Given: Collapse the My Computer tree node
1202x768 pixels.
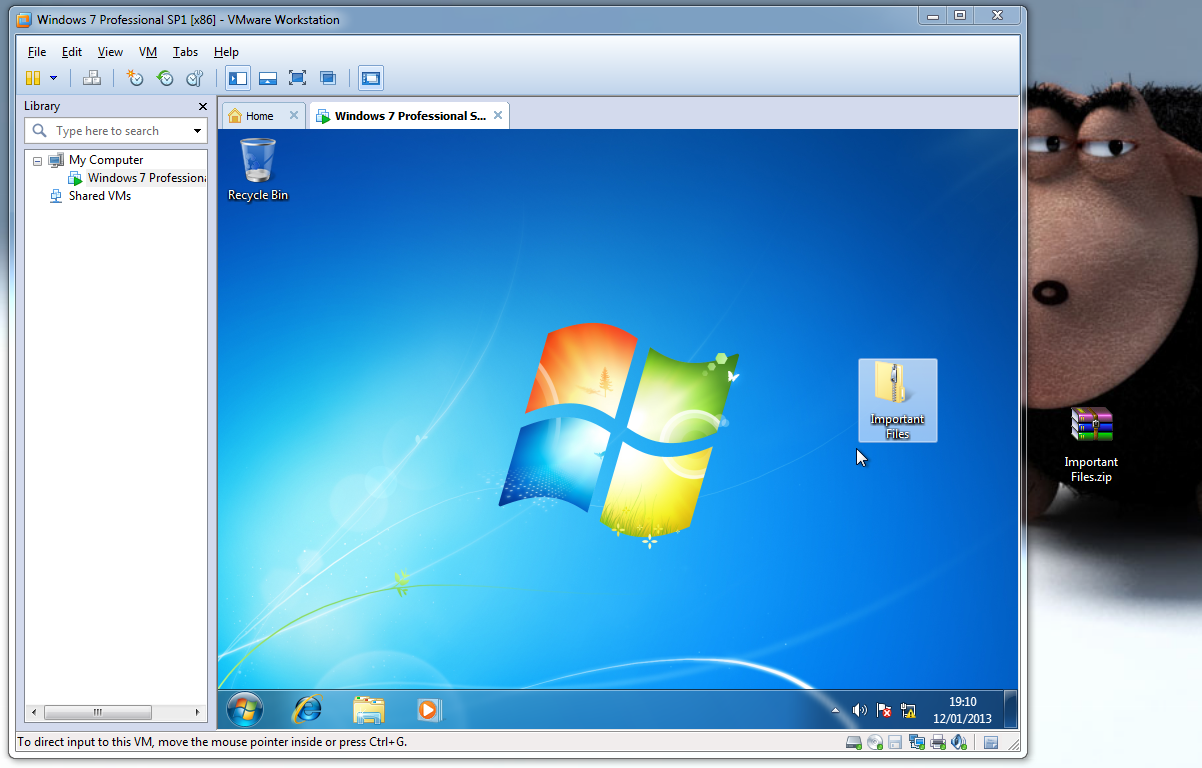Looking at the screenshot, I should pyautogui.click(x=37, y=160).
